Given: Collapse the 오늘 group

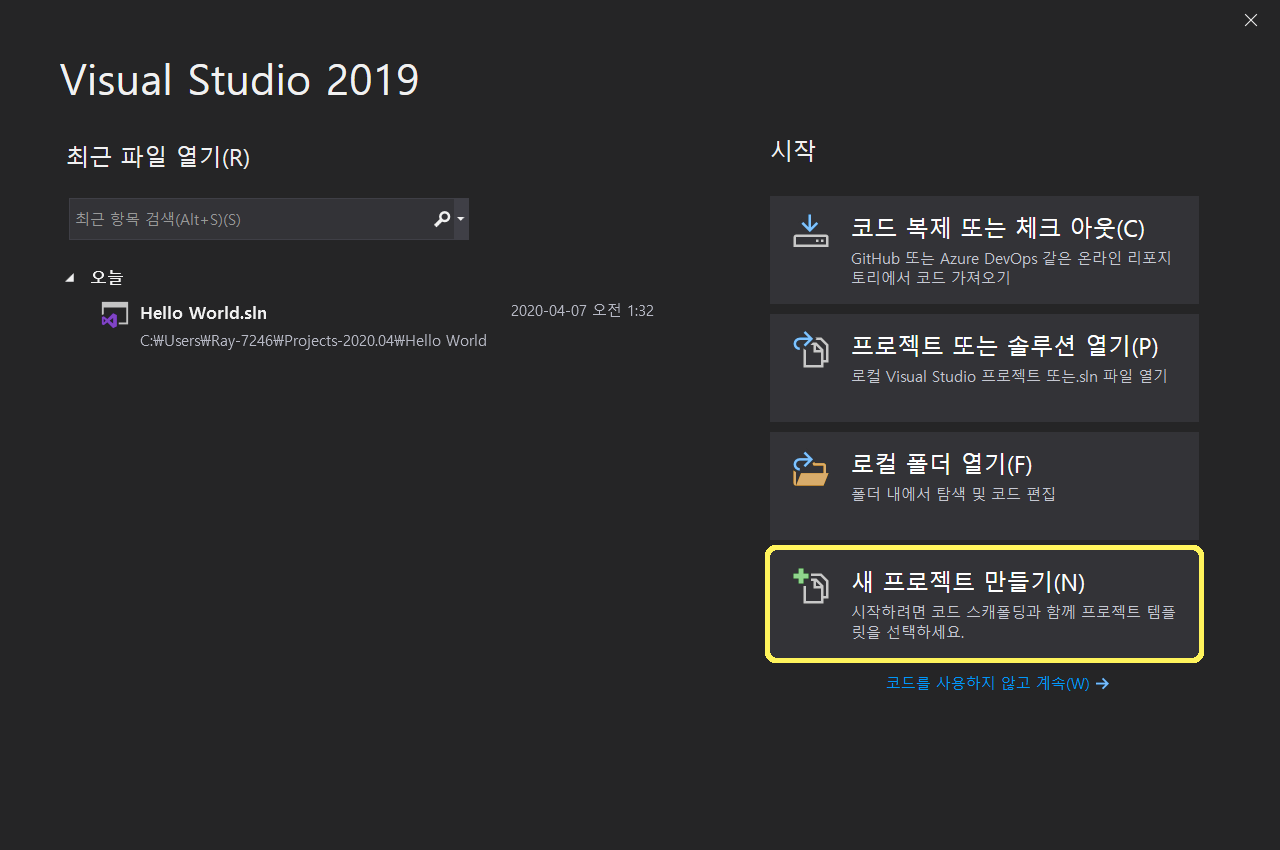Looking at the screenshot, I should (70, 277).
